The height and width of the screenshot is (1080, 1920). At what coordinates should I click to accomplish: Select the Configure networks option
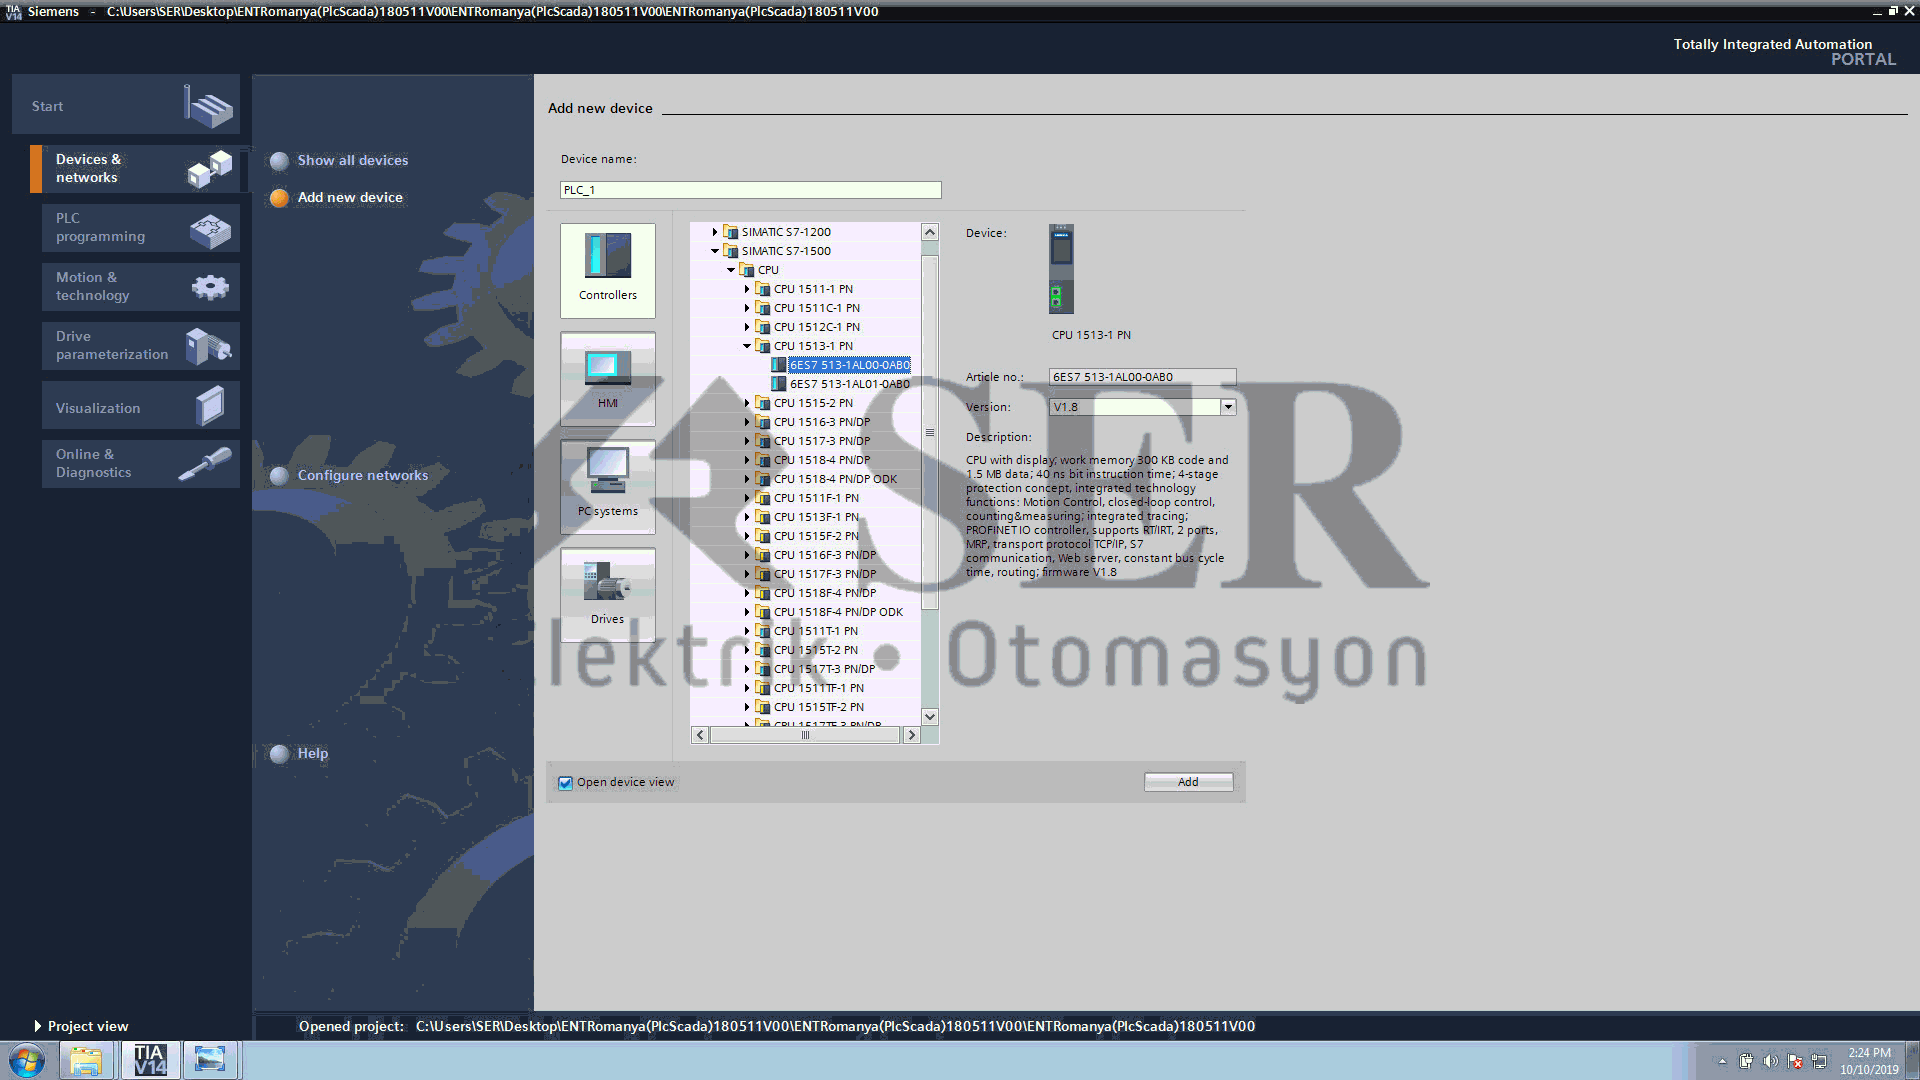point(362,475)
